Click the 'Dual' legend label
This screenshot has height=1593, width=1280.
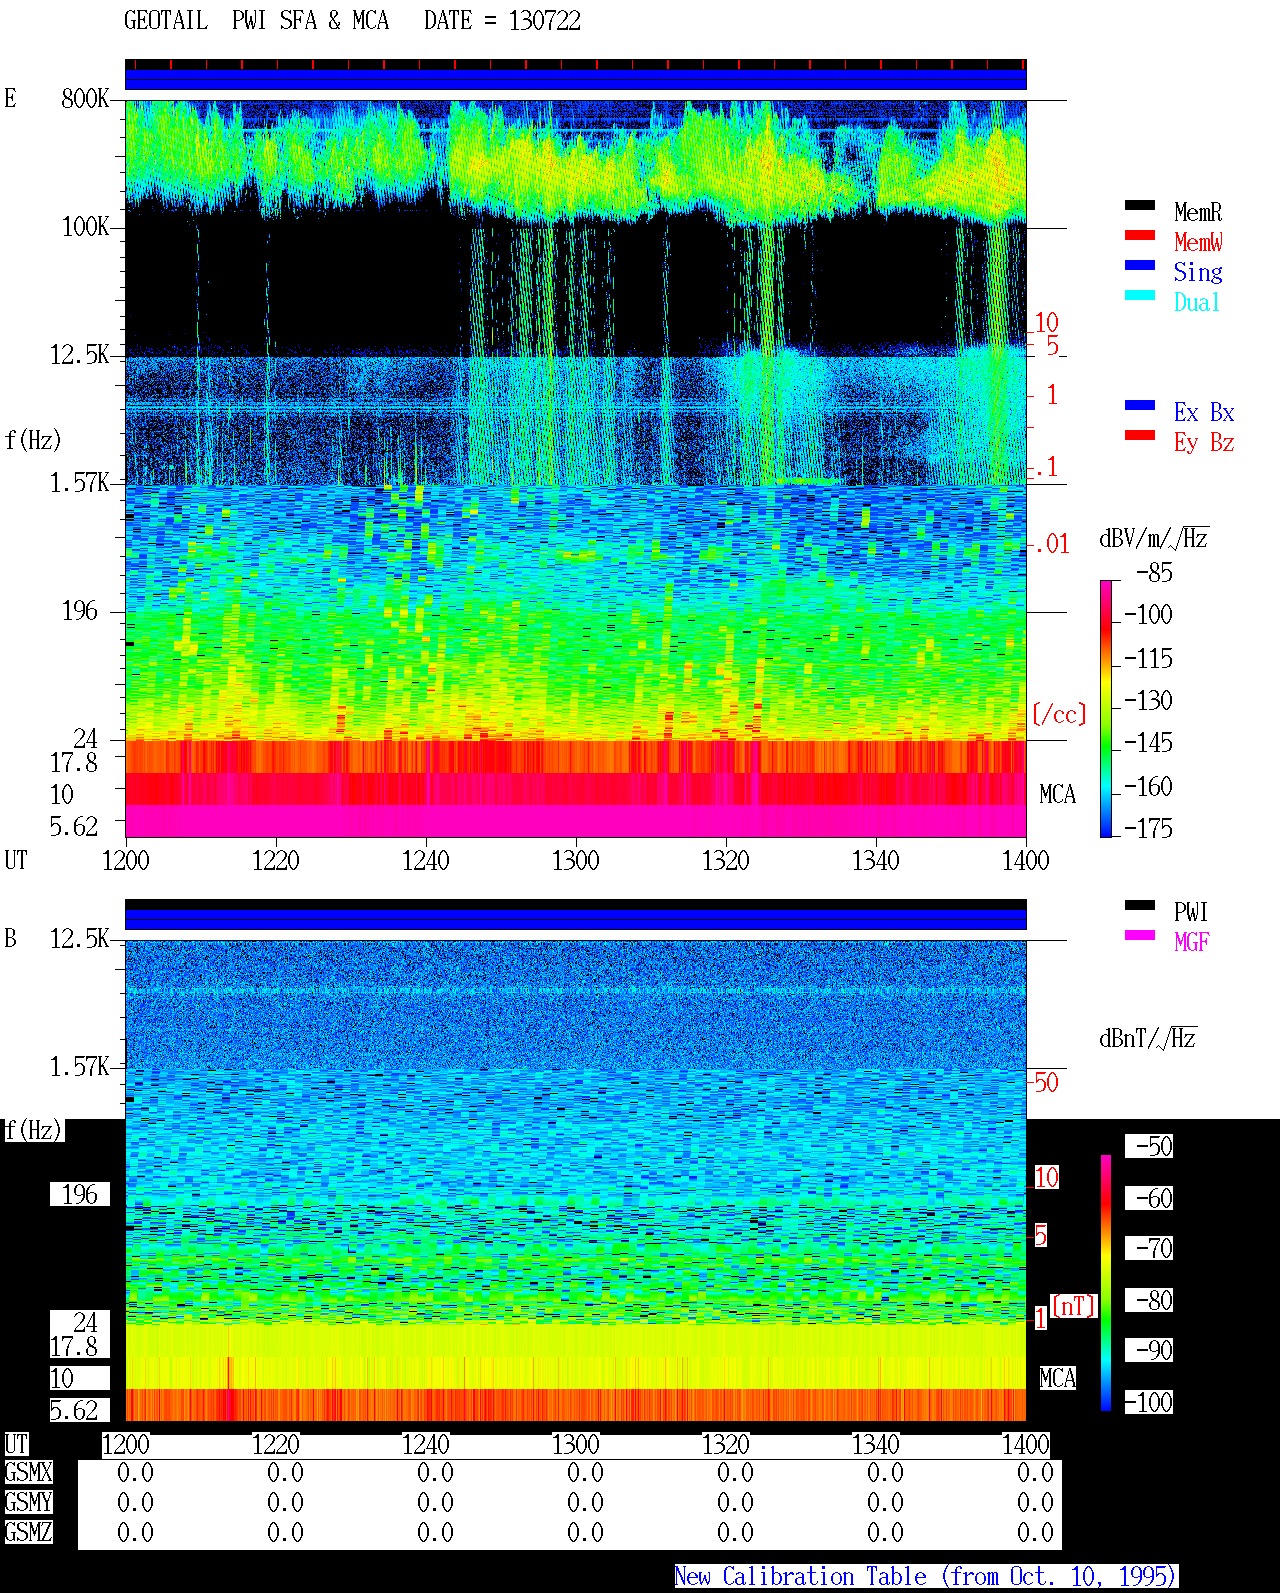point(1198,302)
